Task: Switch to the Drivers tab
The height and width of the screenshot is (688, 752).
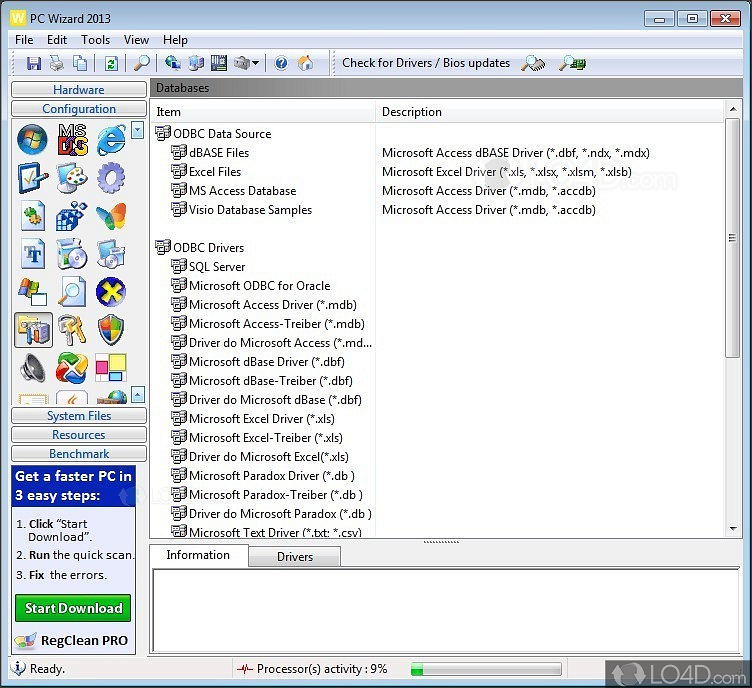Action: [x=294, y=557]
